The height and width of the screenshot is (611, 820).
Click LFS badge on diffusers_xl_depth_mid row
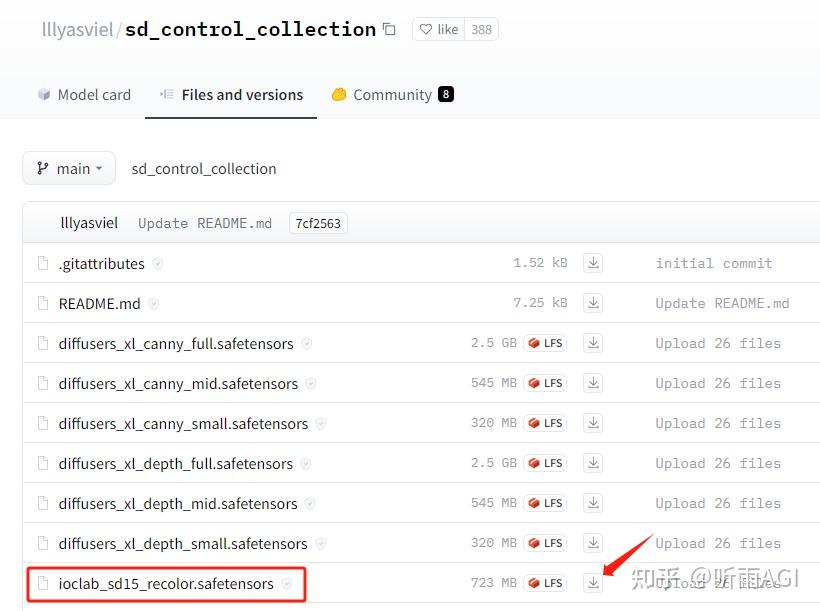(x=545, y=503)
